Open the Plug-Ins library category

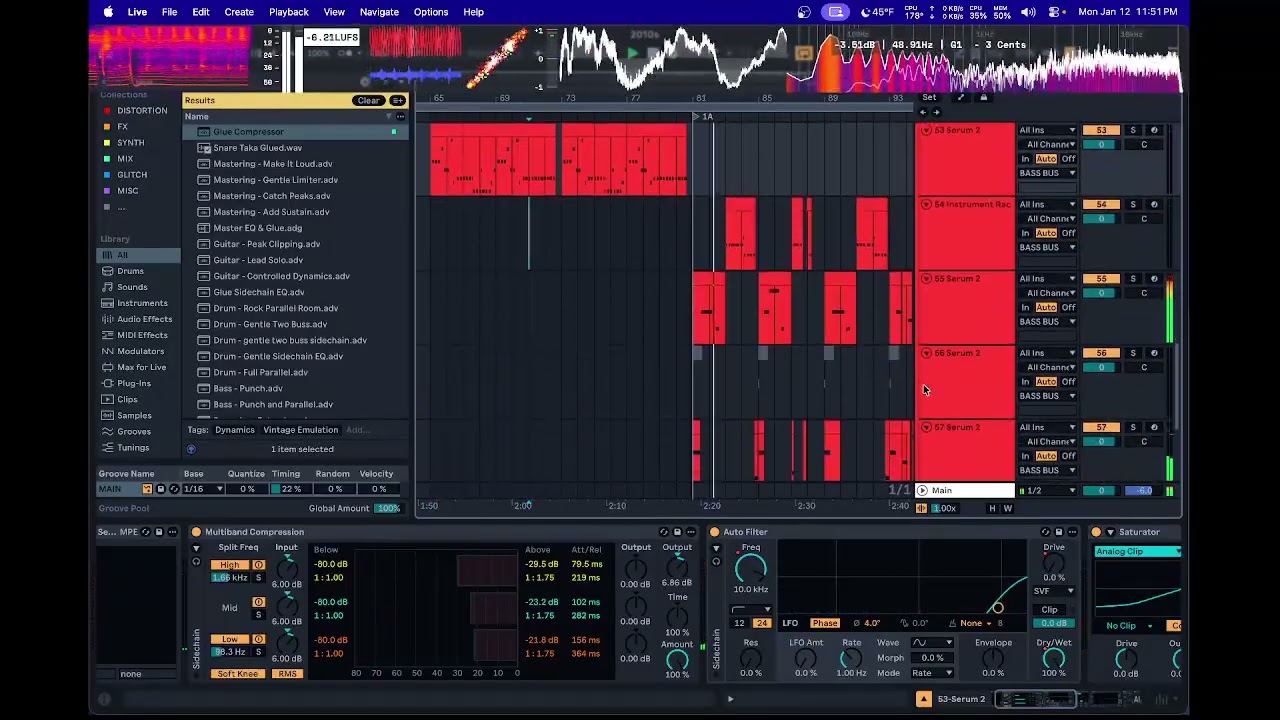134,383
